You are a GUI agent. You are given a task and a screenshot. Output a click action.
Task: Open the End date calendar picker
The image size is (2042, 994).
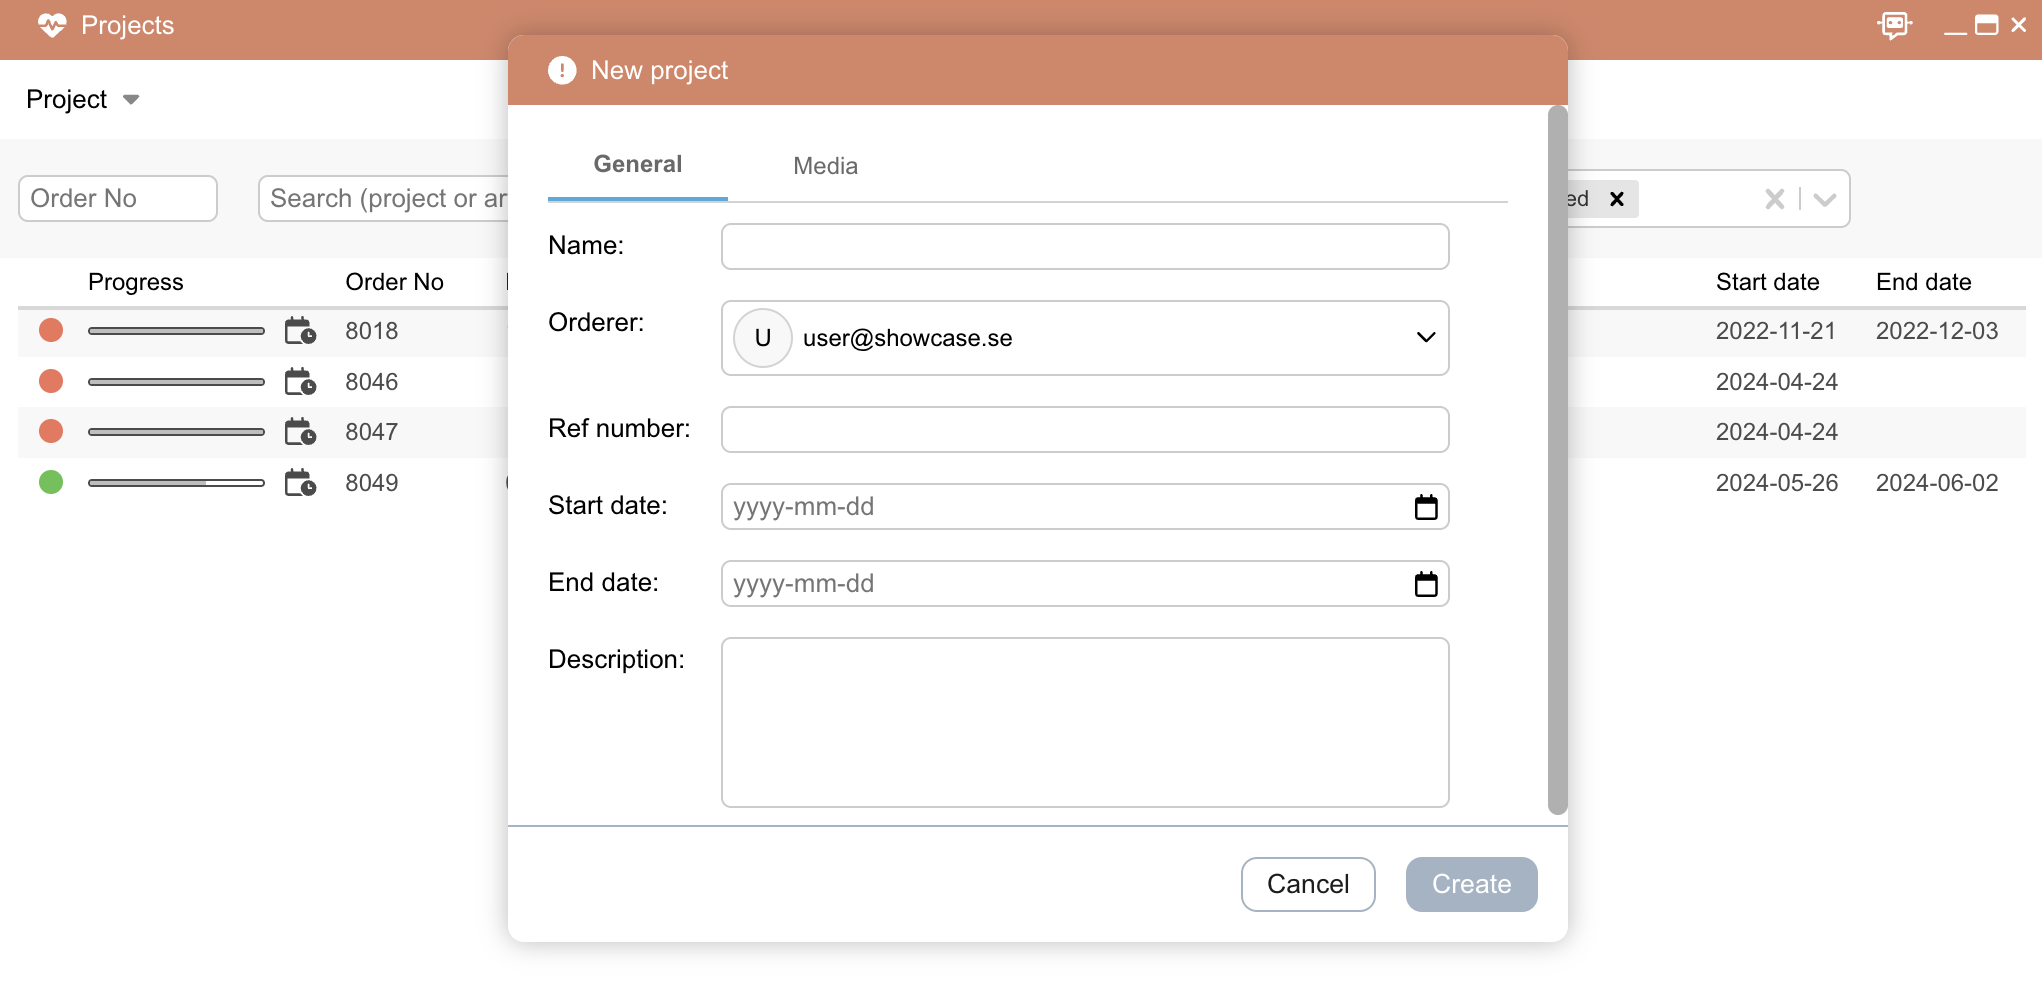[1428, 583]
